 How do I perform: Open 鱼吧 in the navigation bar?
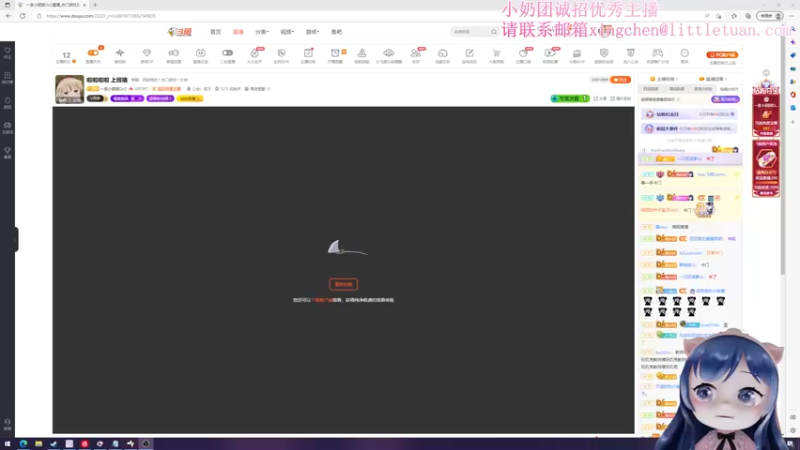[336, 32]
